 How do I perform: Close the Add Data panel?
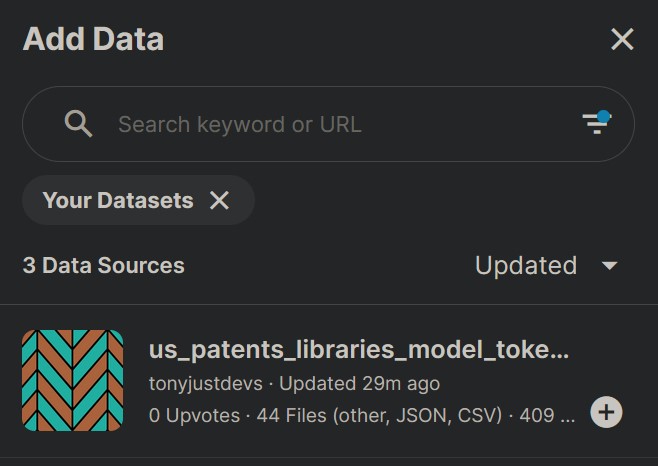tap(622, 39)
